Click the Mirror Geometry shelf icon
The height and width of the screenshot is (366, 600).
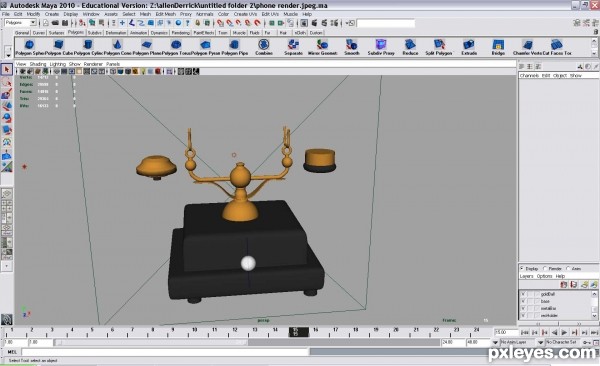coord(323,44)
